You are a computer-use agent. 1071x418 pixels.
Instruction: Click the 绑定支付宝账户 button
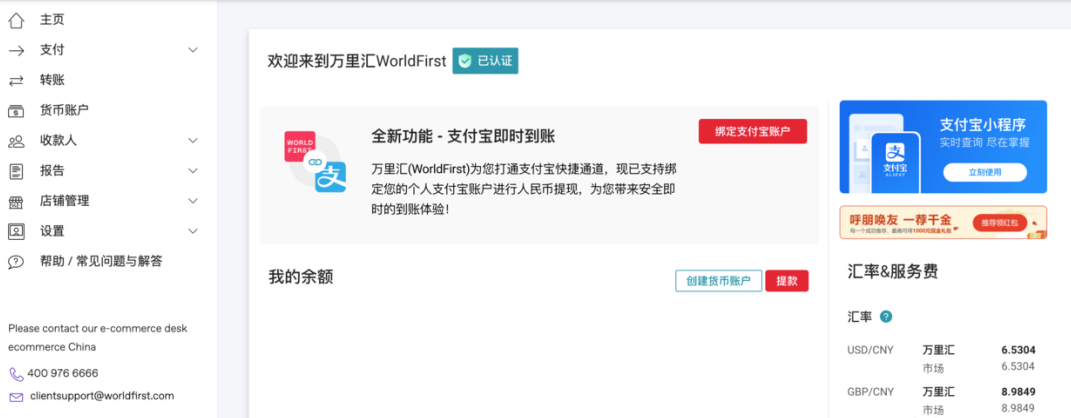click(753, 132)
